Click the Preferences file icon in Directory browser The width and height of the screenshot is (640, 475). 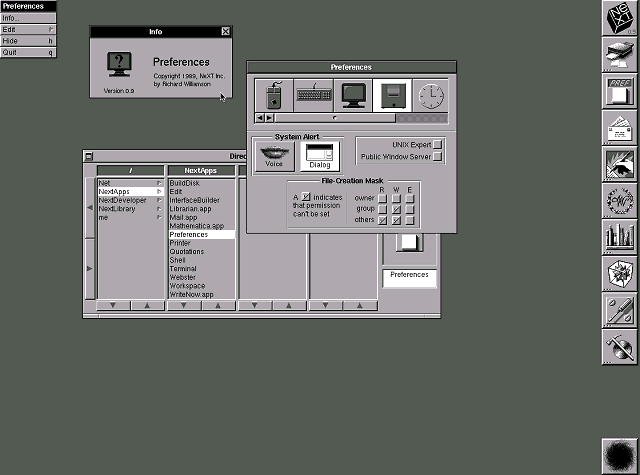point(409,243)
